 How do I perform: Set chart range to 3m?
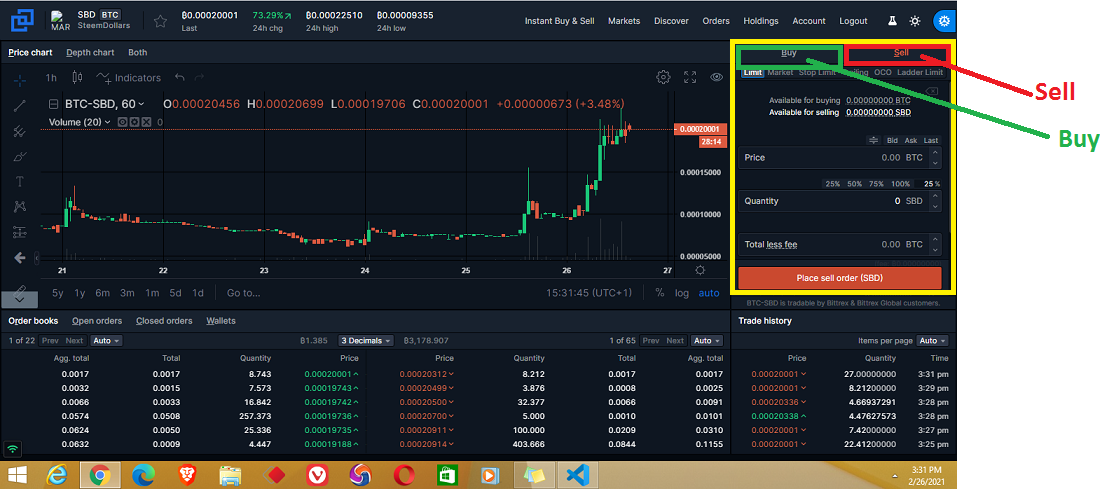(x=127, y=293)
